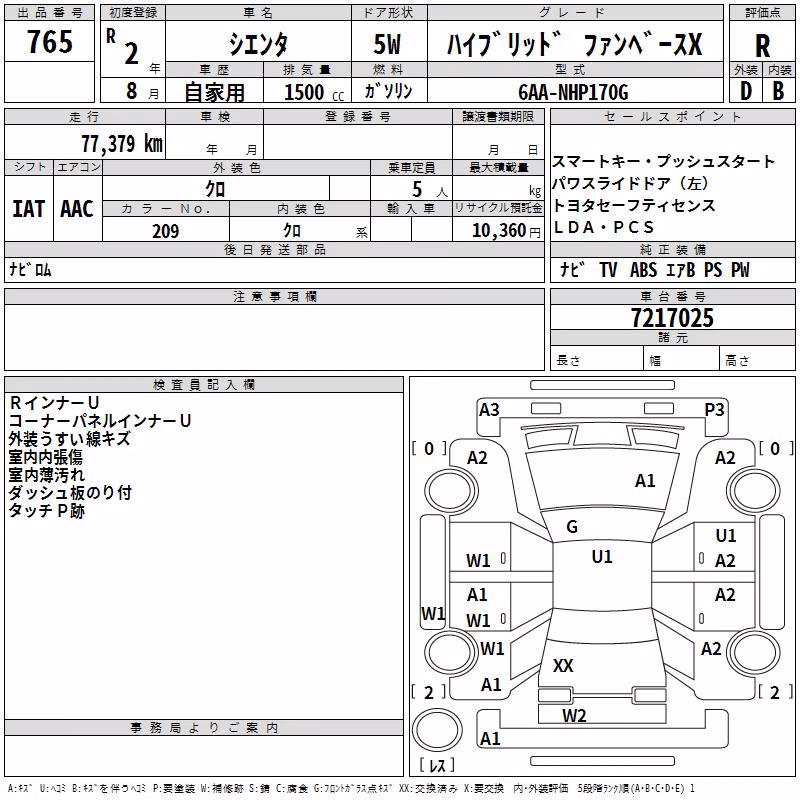The height and width of the screenshot is (800, 800).
Task: Click the interior grade B
Action: (778, 91)
